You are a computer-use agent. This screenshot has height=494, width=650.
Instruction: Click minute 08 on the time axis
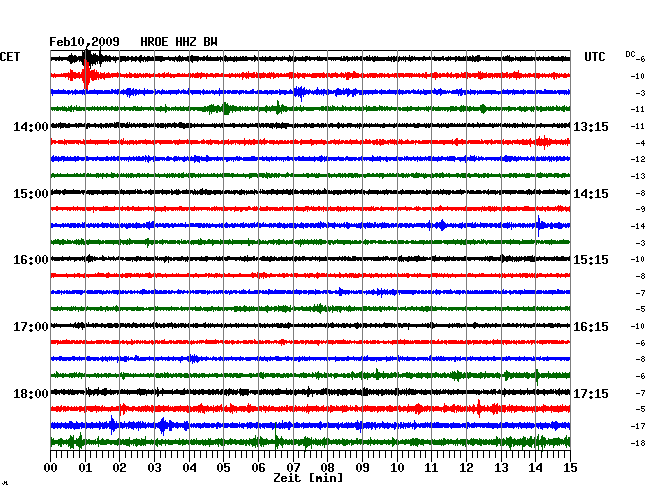(x=327, y=468)
